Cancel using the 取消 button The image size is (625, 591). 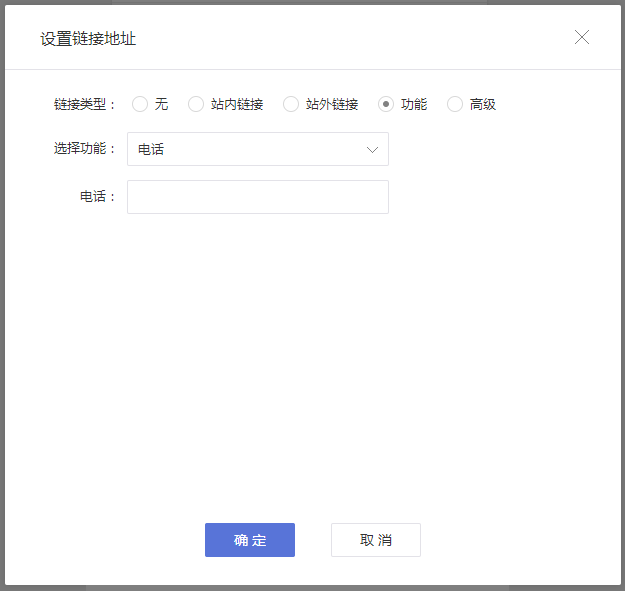click(376, 540)
